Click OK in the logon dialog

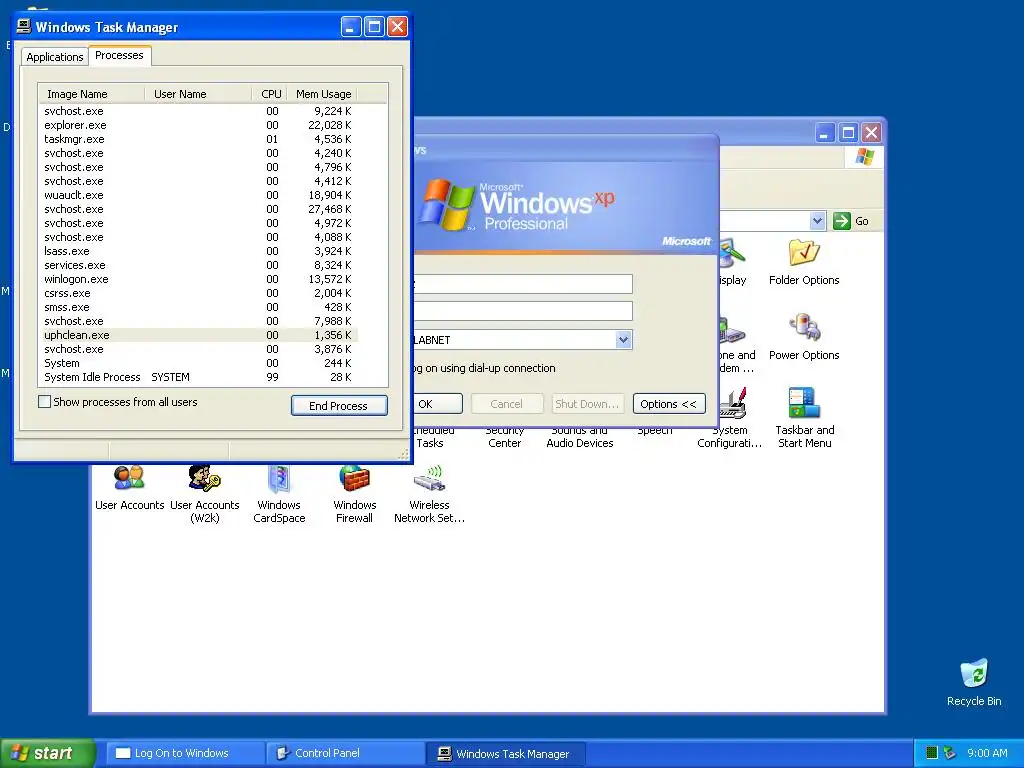pyautogui.click(x=436, y=404)
